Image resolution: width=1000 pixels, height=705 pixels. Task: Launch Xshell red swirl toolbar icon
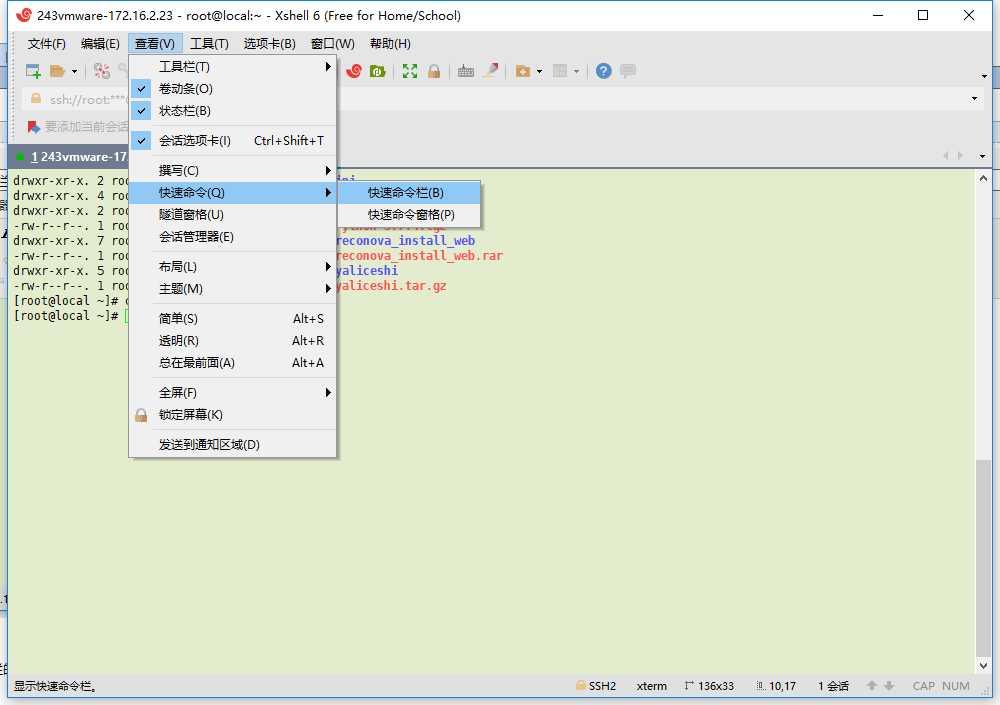354,71
